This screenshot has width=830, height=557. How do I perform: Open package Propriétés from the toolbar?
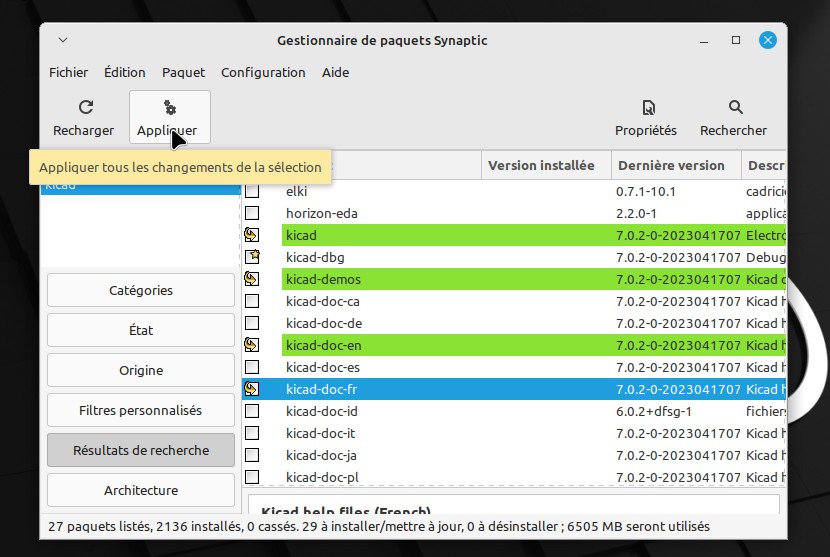point(645,118)
